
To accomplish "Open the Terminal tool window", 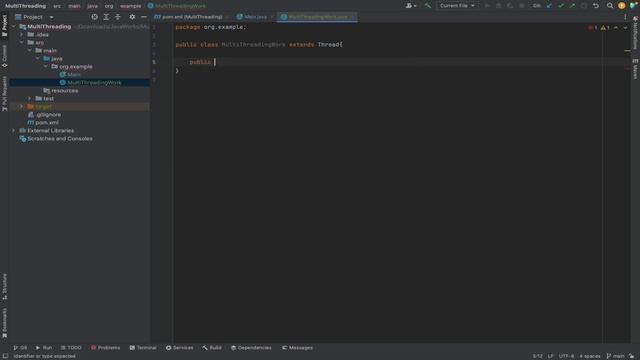I will (143, 348).
